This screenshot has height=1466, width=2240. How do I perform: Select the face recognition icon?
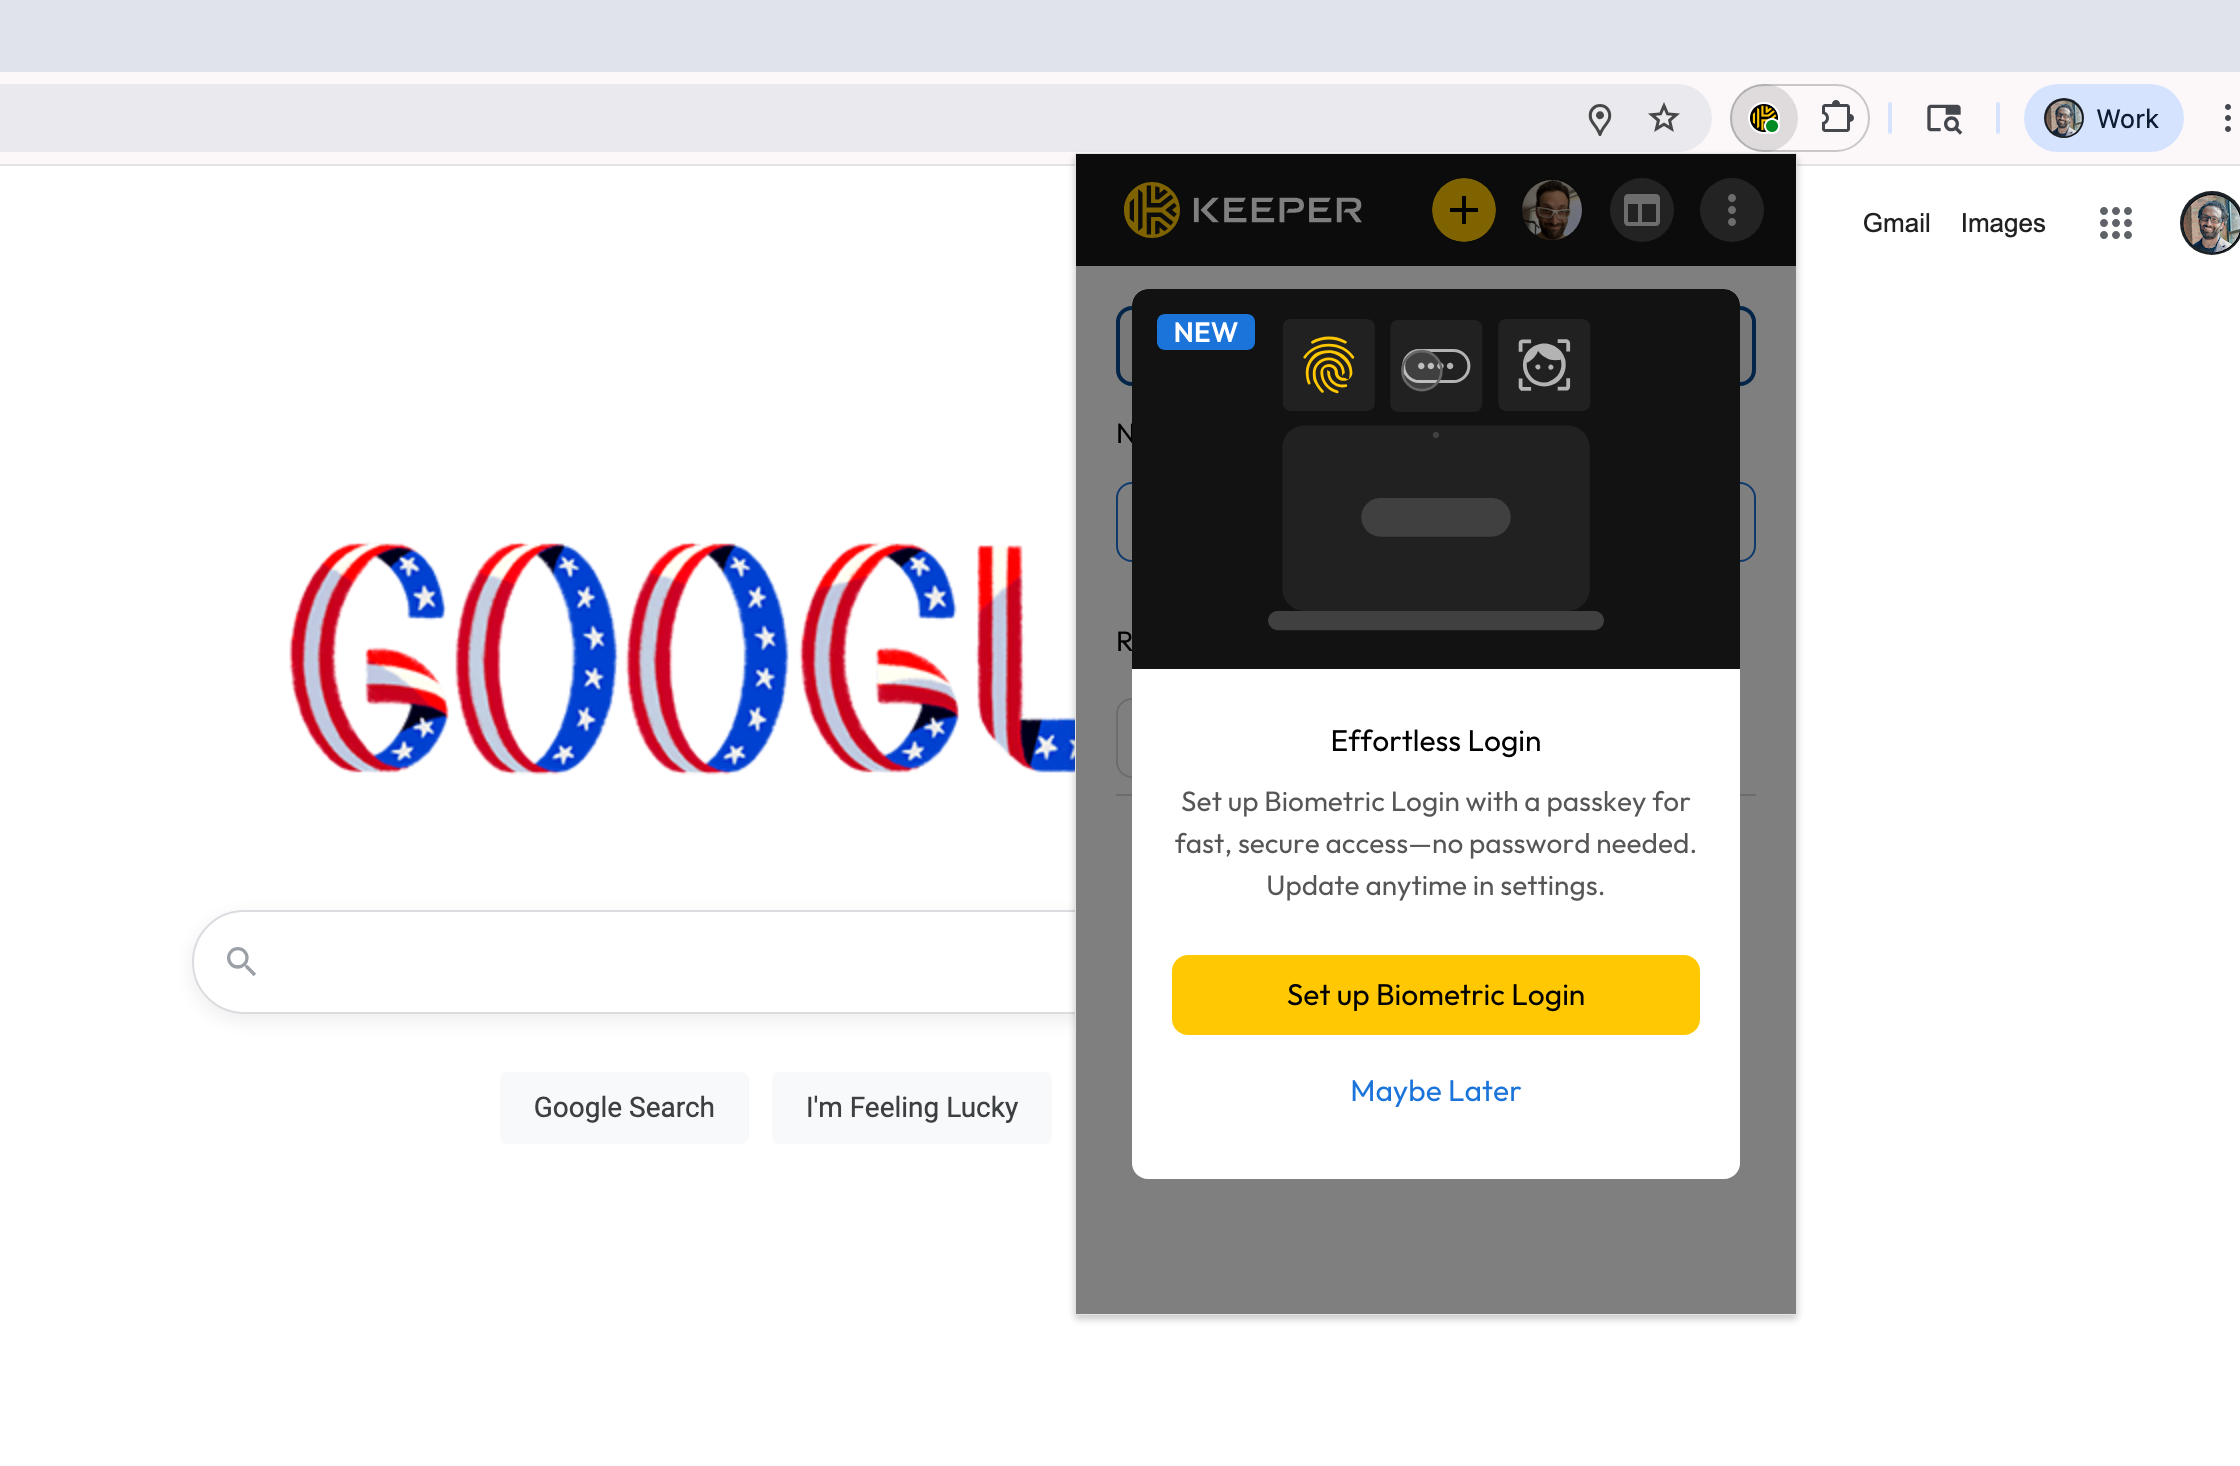1544,366
